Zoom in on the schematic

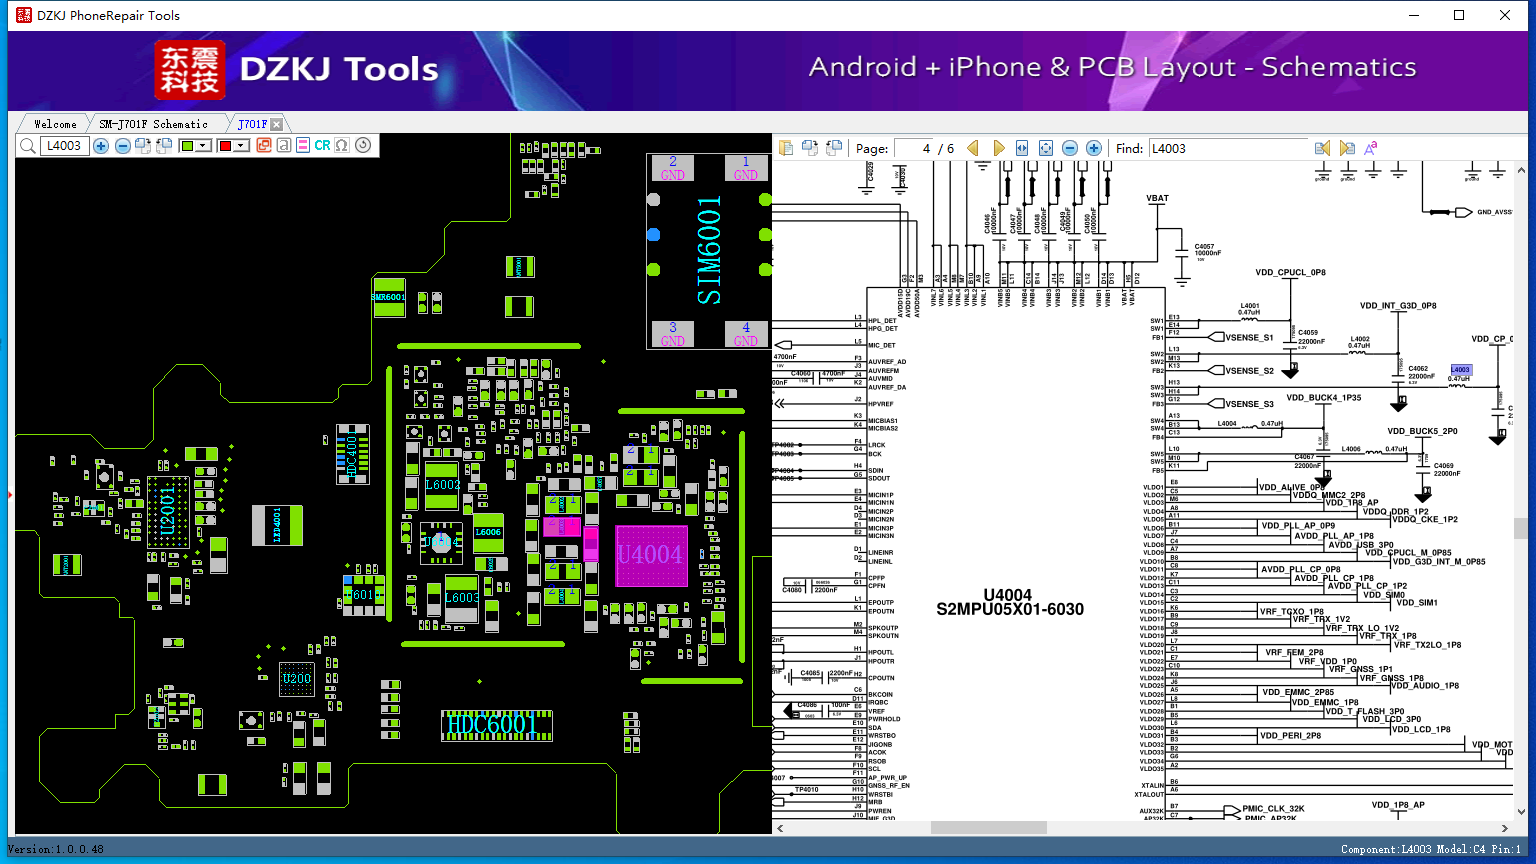(1094, 148)
